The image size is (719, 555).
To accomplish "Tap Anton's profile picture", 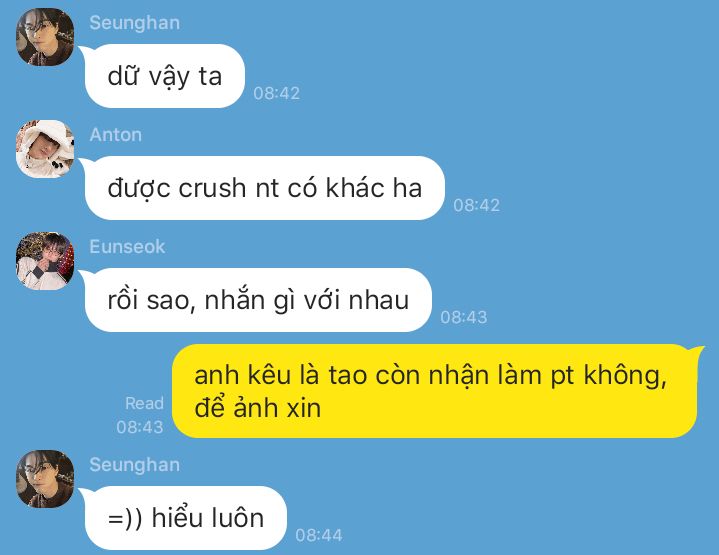I will [x=45, y=149].
